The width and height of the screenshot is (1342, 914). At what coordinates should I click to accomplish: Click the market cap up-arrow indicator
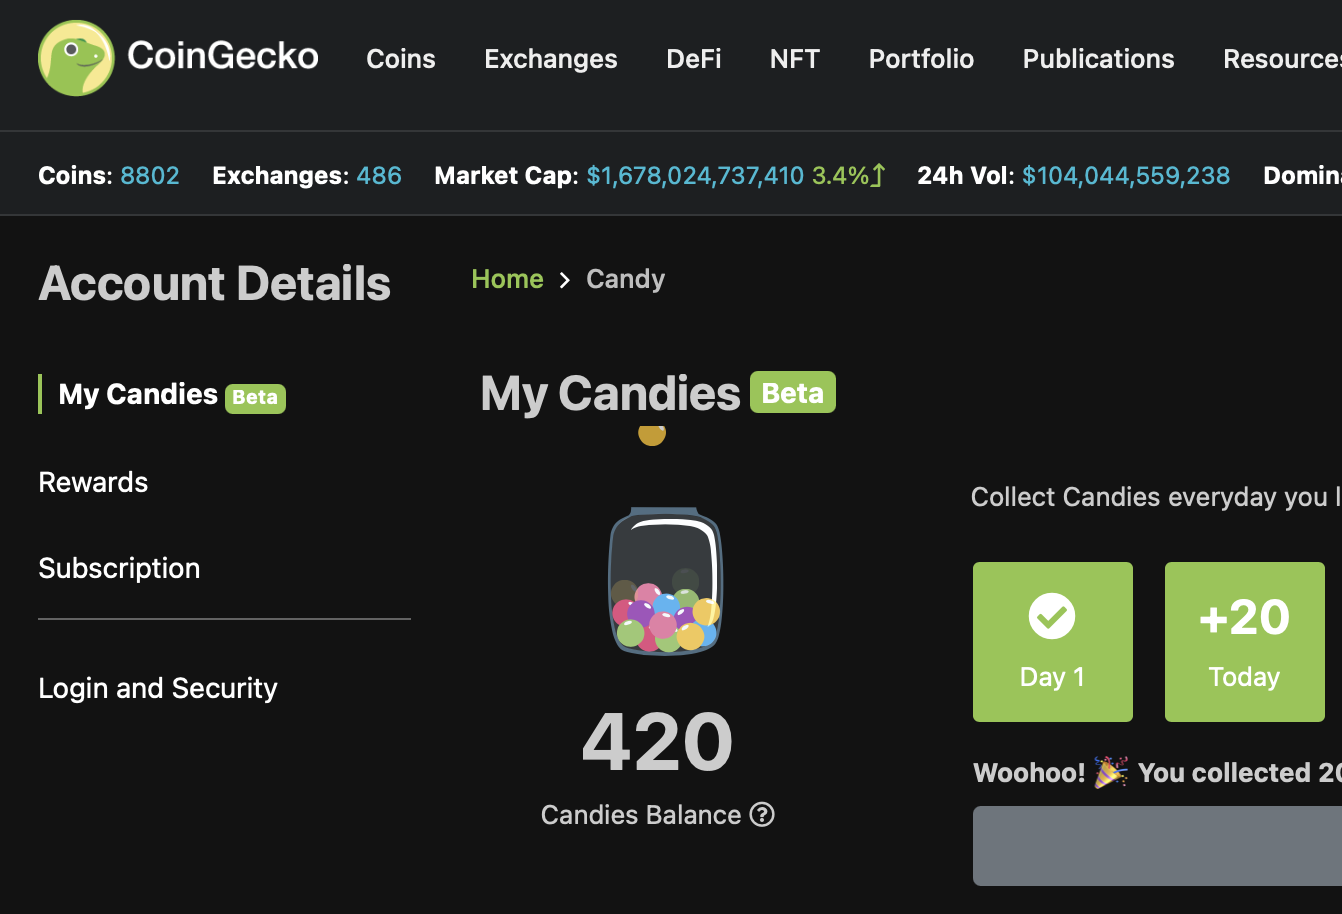878,176
